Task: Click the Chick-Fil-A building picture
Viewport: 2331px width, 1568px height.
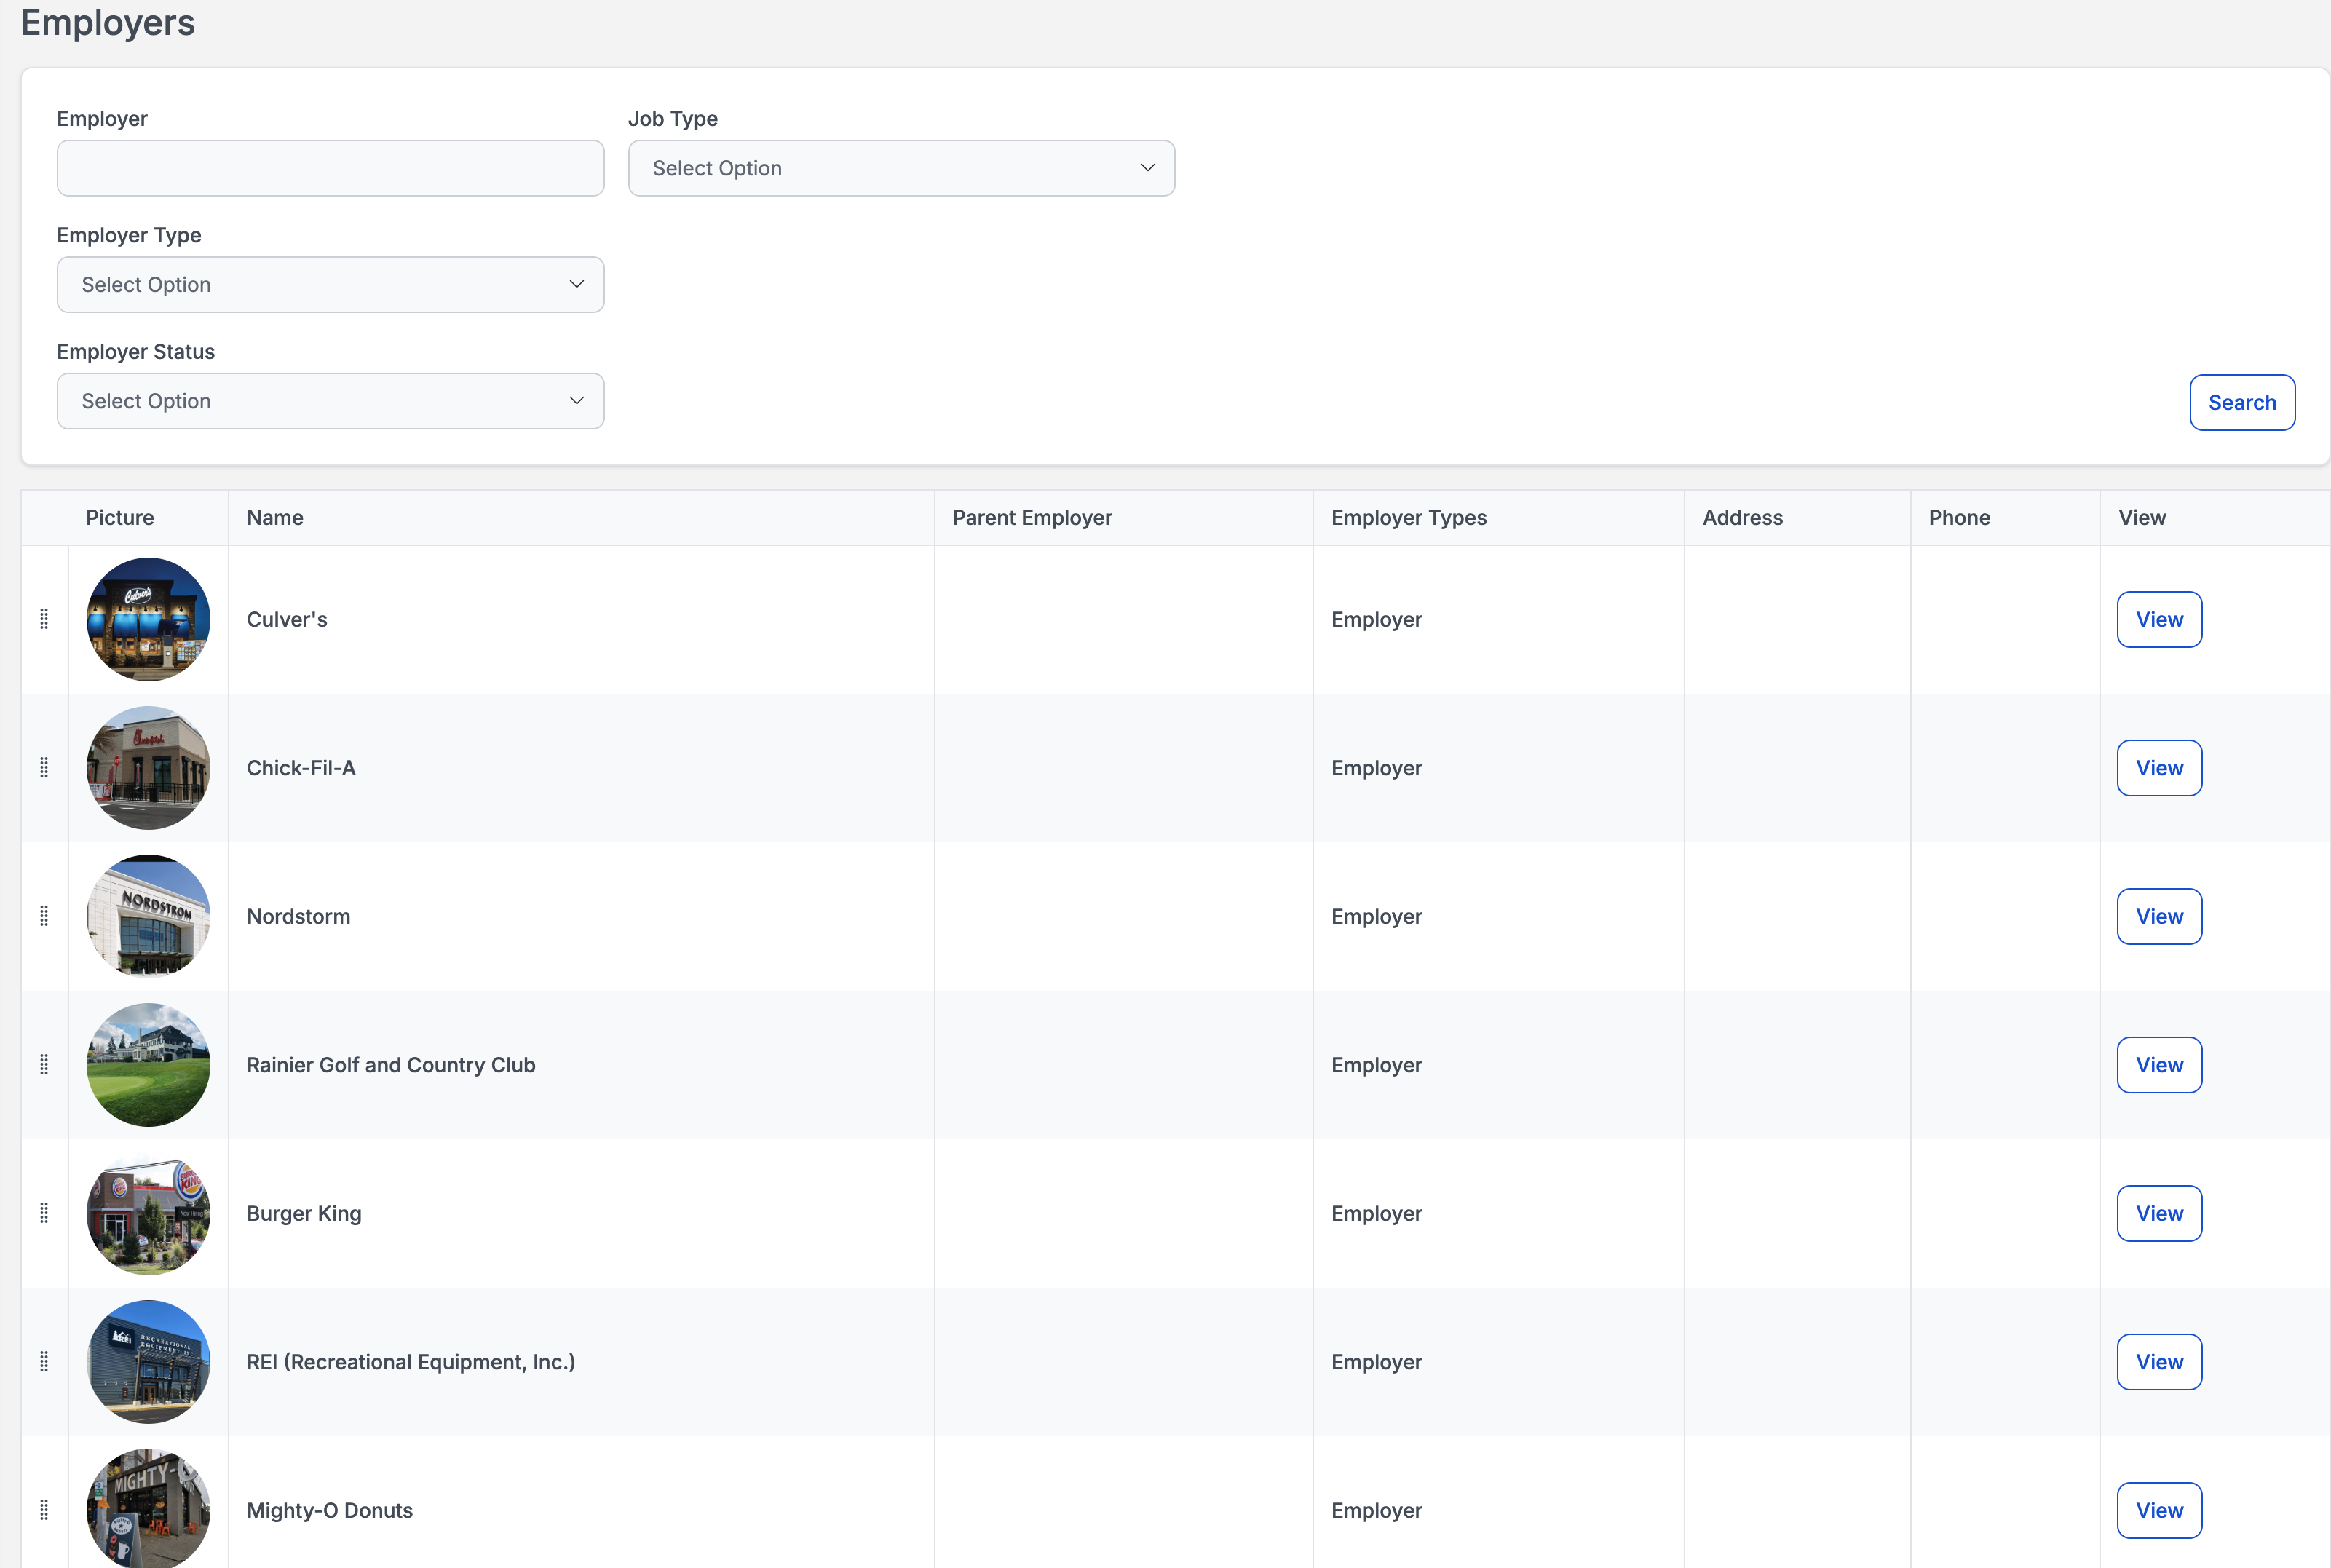Action: coord(148,768)
